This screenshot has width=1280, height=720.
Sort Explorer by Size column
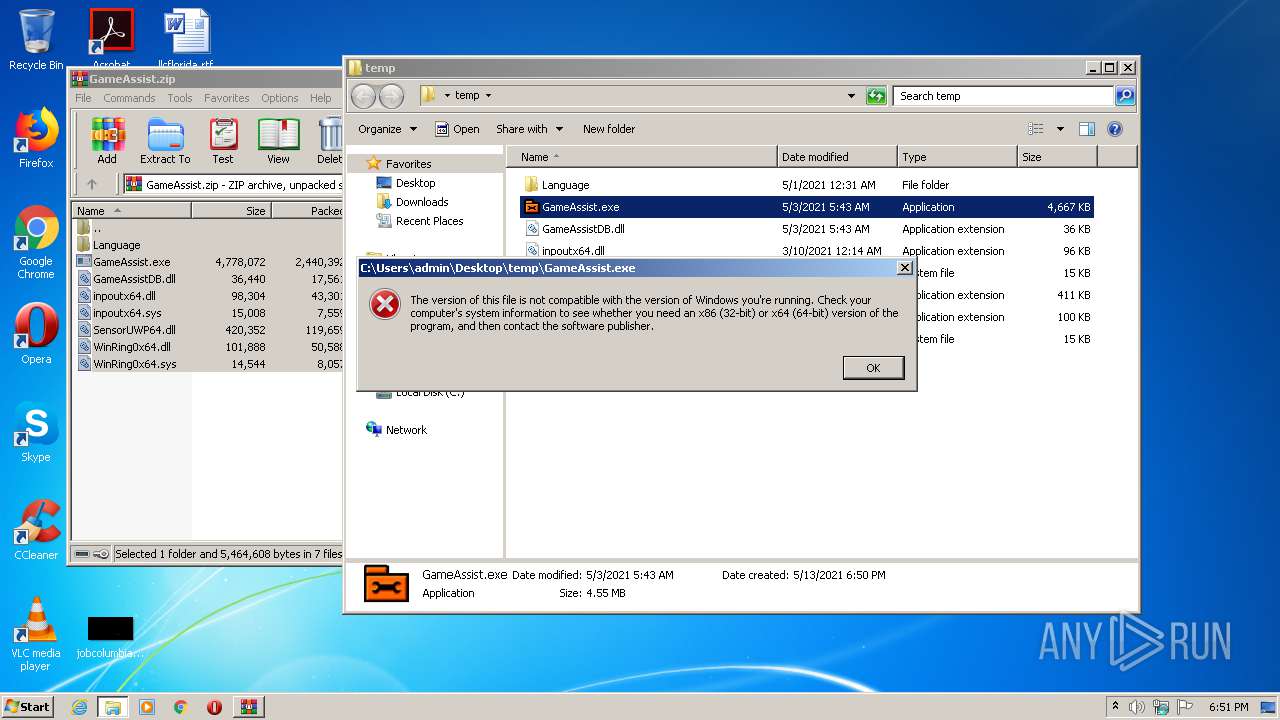click(x=1057, y=157)
